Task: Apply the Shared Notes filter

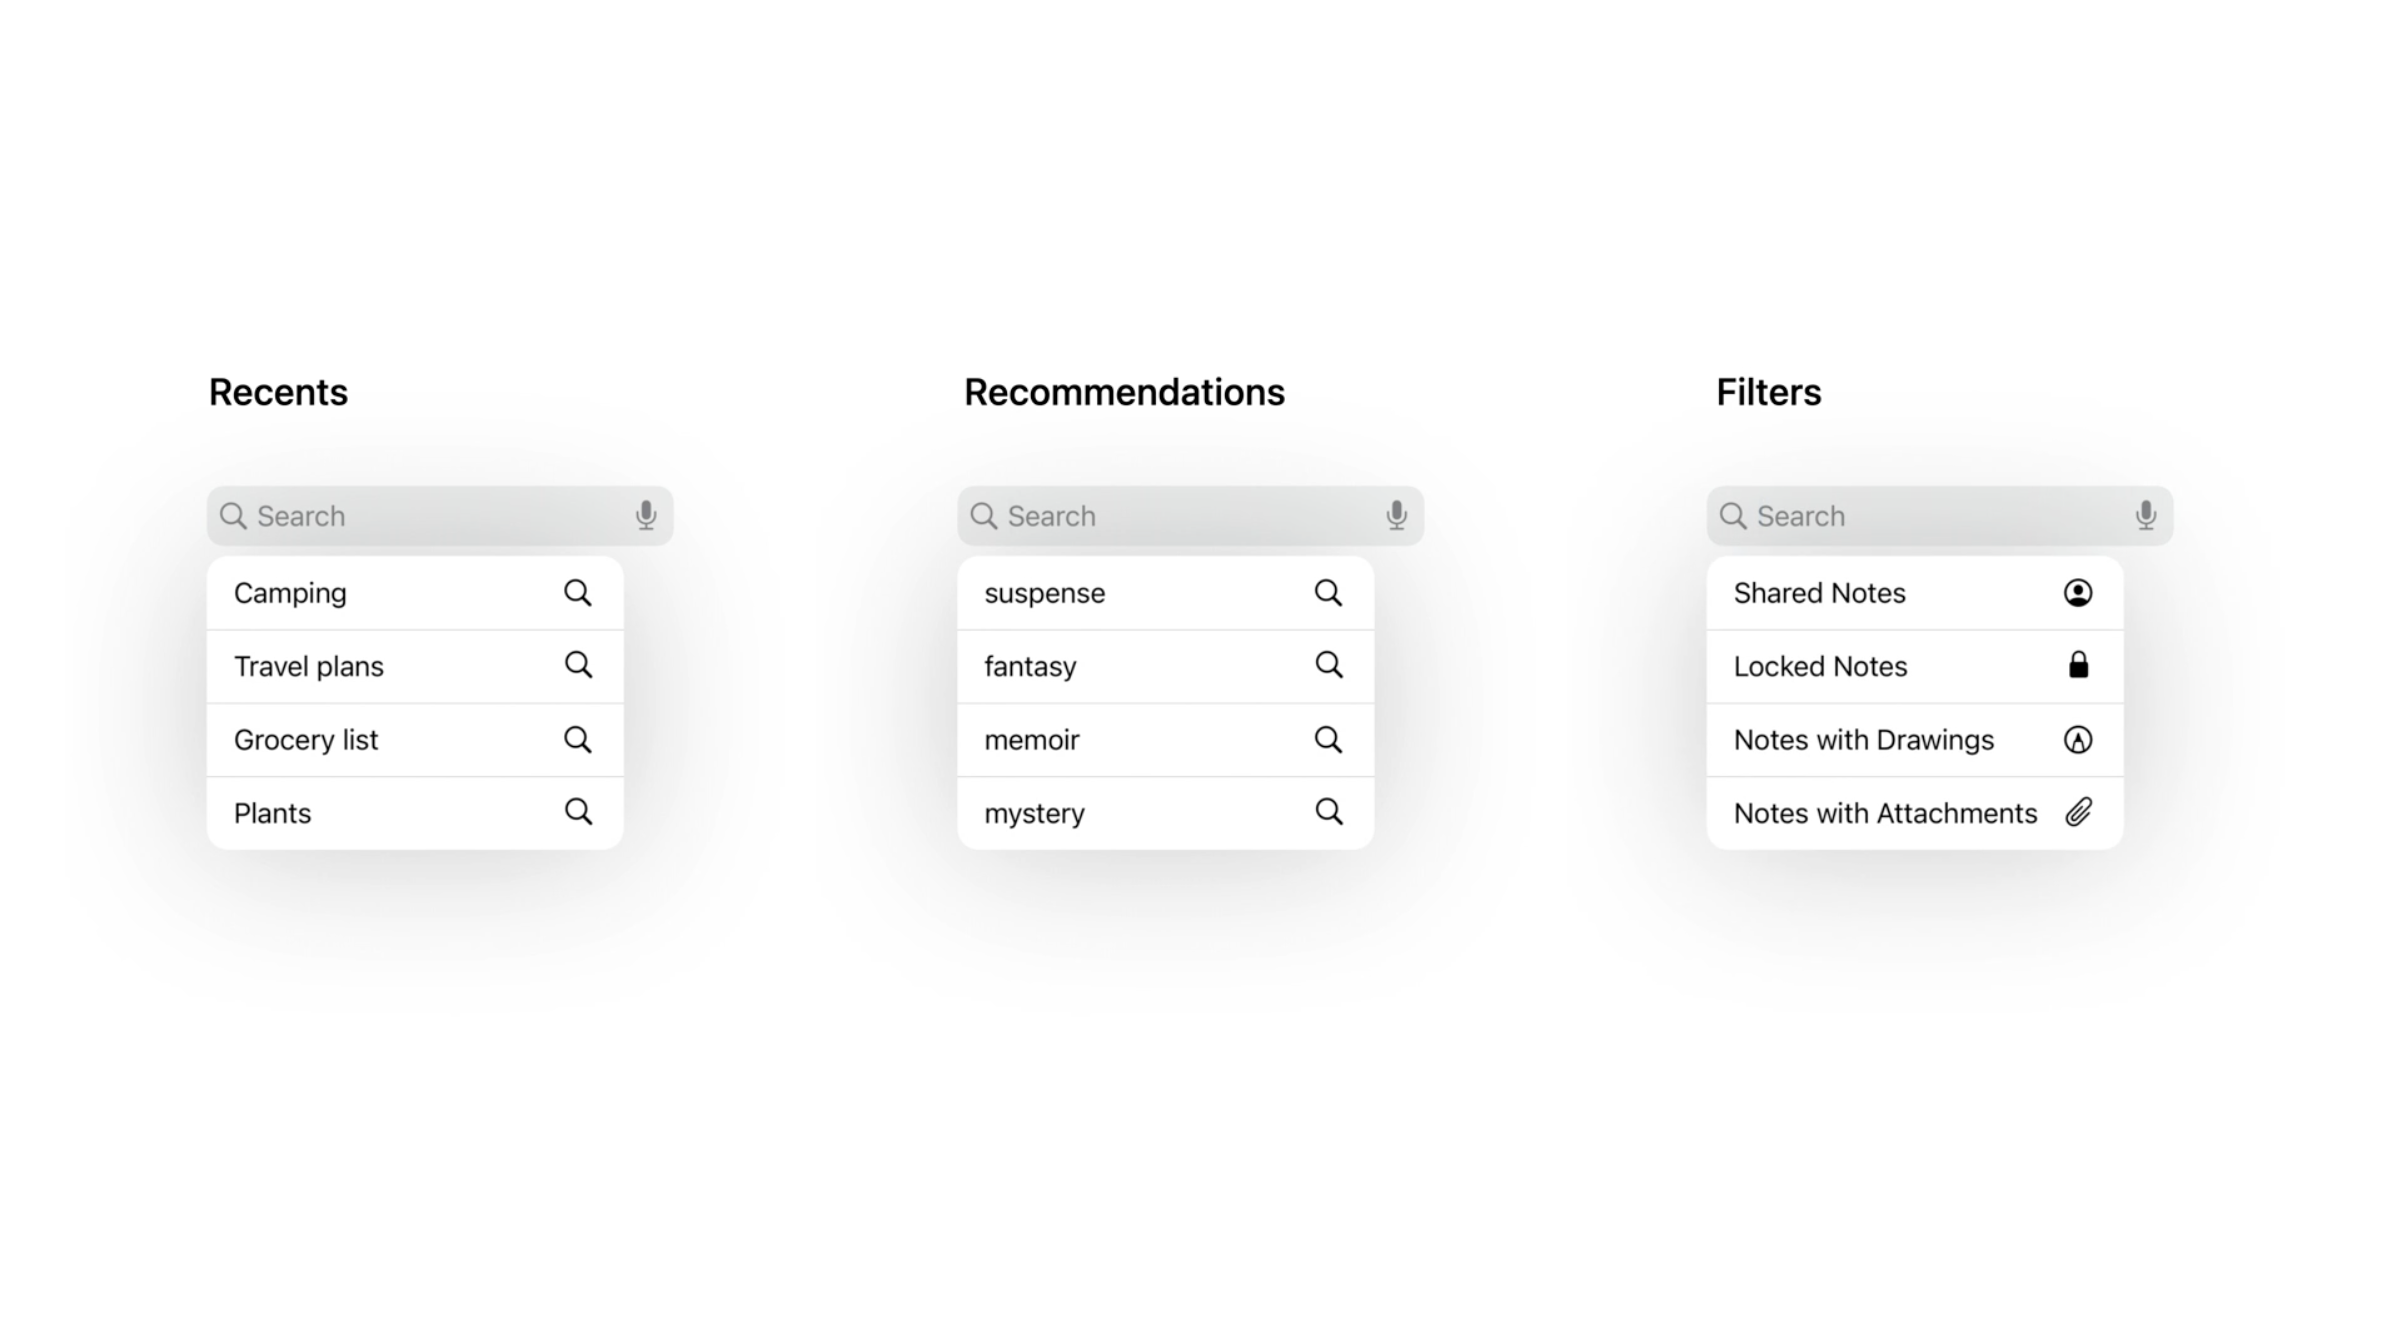Action: [1819, 594]
